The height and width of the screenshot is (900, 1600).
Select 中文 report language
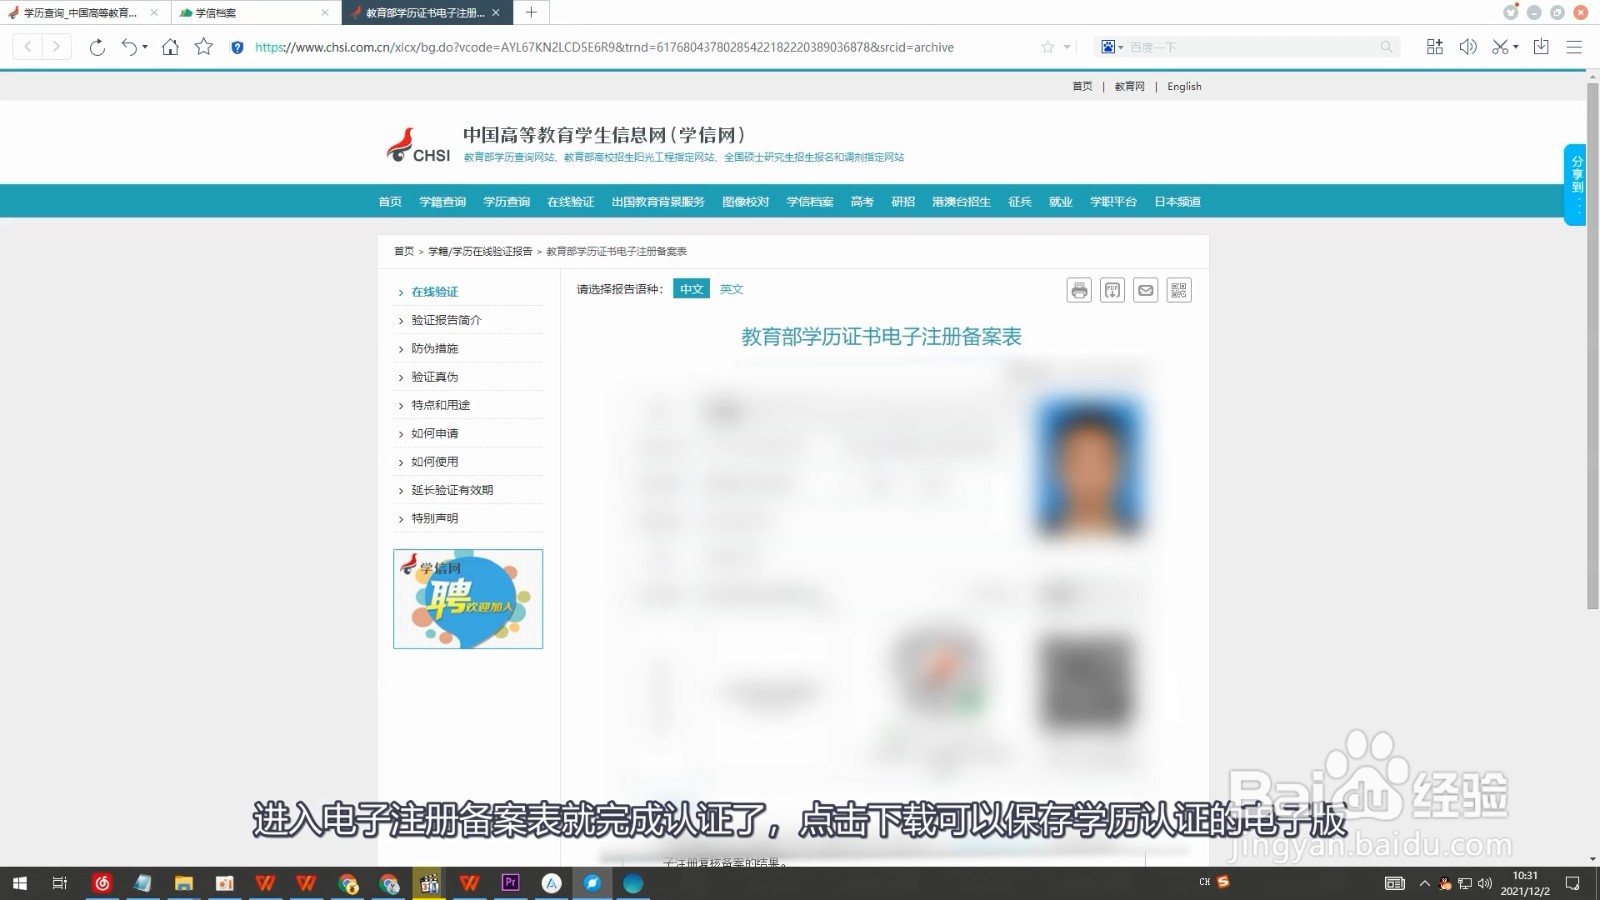coord(691,289)
